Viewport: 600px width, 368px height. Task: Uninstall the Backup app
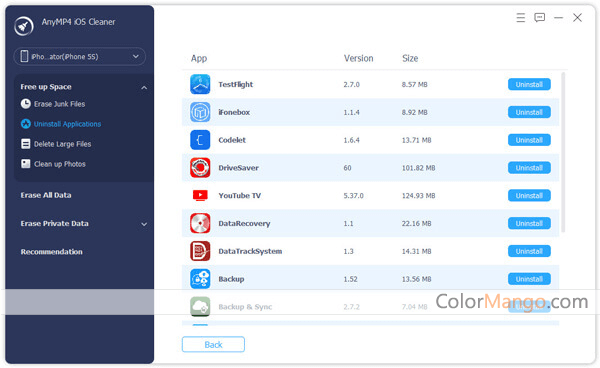[x=529, y=279]
